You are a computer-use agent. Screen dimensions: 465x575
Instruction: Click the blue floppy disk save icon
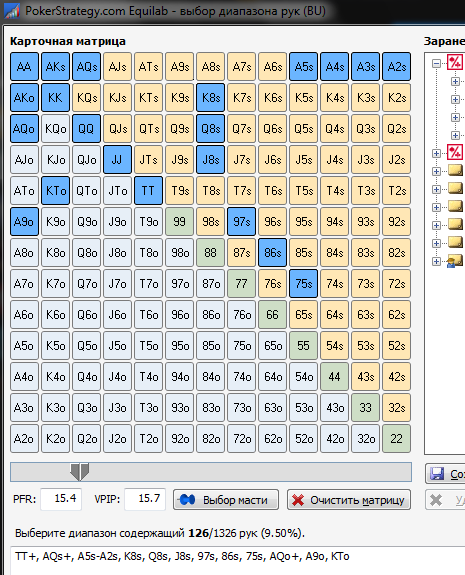[437, 474]
